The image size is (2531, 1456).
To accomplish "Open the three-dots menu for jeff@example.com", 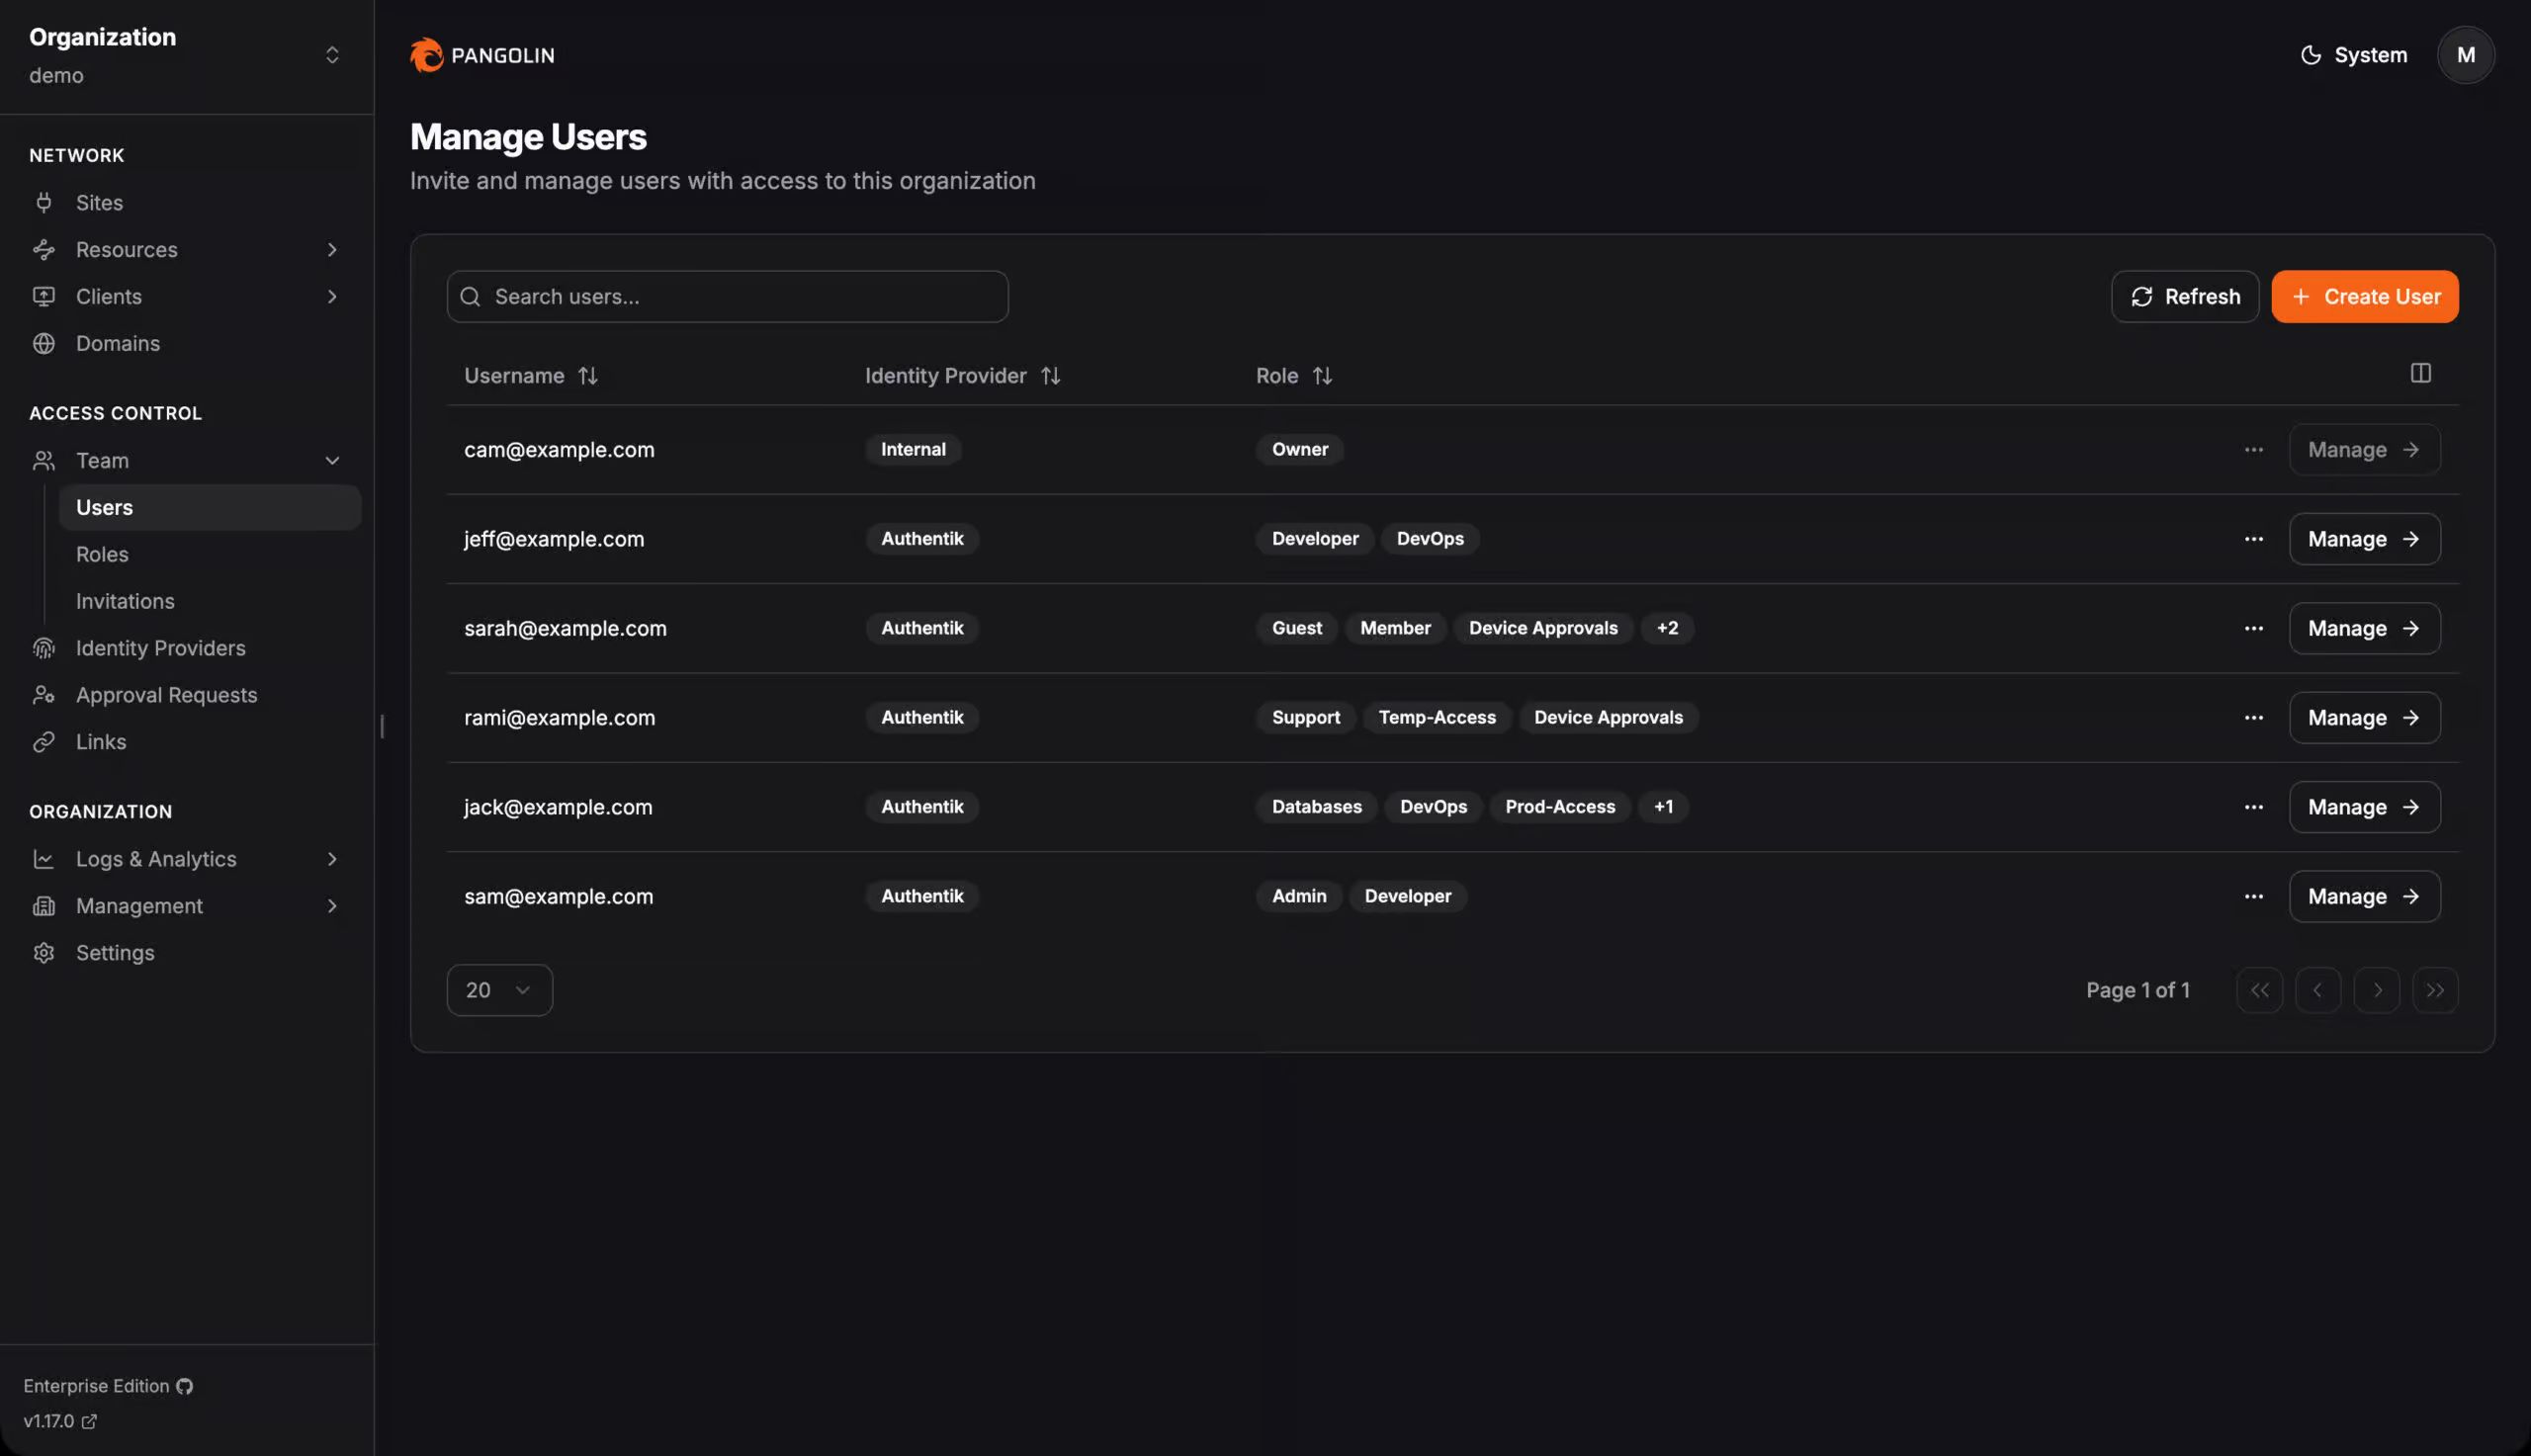I will pyautogui.click(x=2253, y=539).
